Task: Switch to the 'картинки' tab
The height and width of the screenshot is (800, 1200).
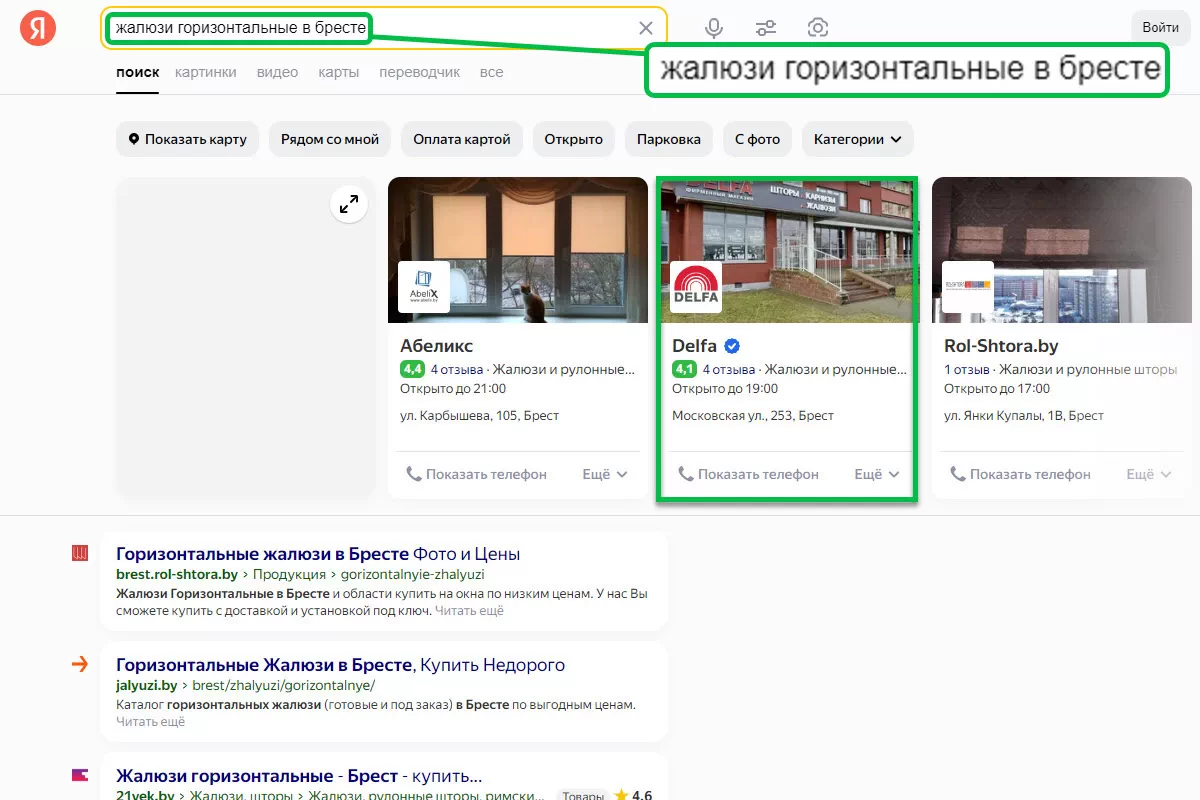Action: 205,72
